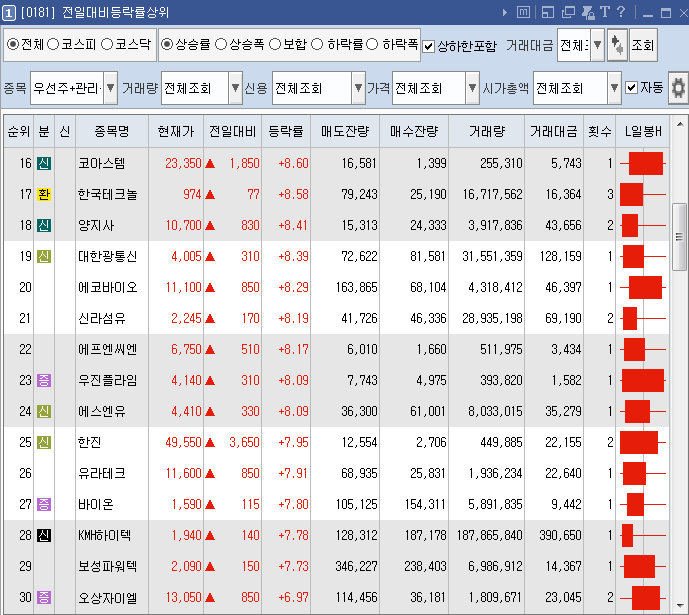Open help via the question mark icon

pos(621,12)
